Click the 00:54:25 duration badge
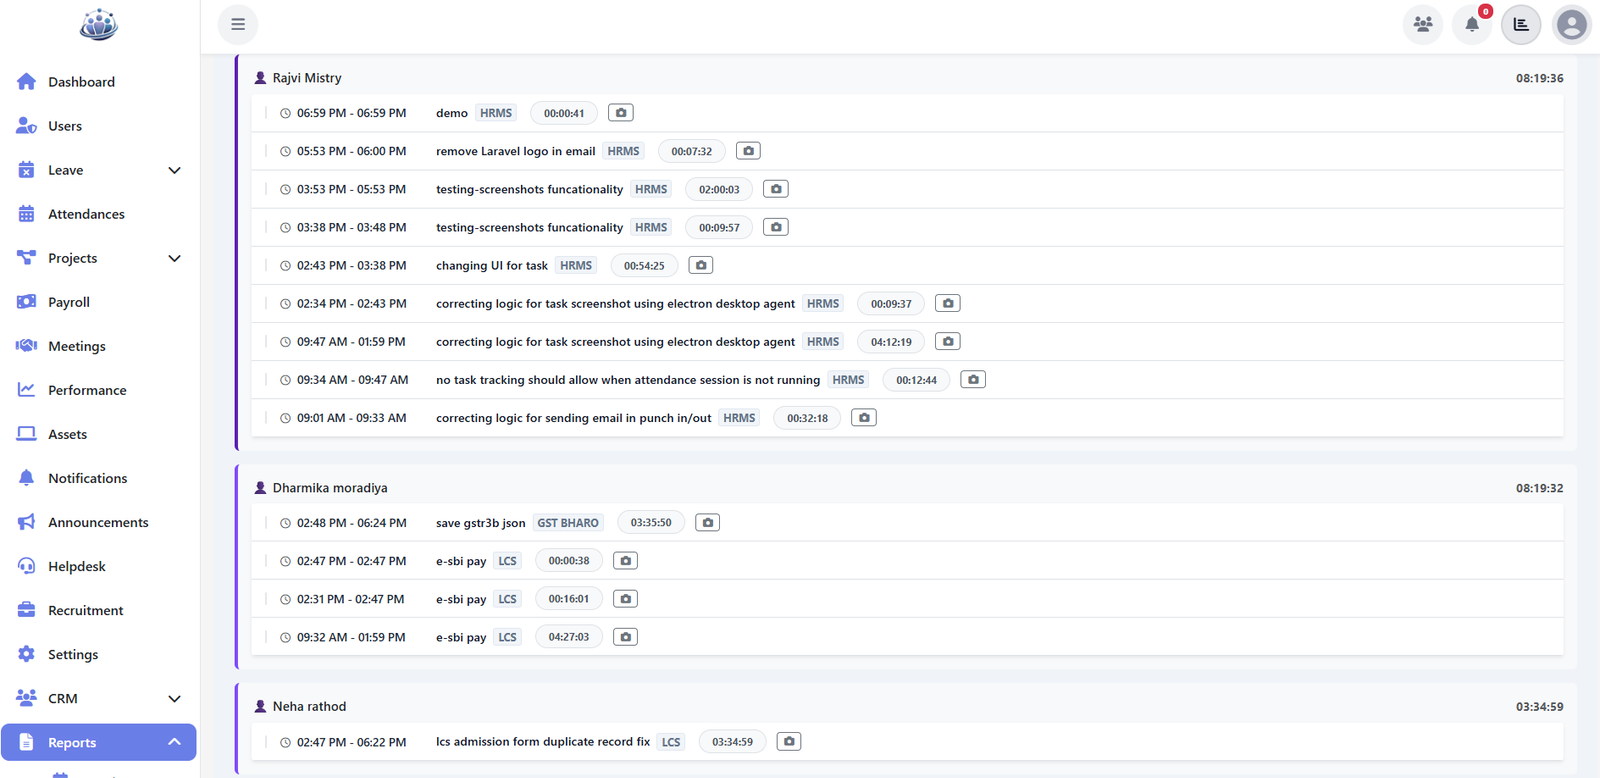This screenshot has width=1600, height=778. (644, 265)
